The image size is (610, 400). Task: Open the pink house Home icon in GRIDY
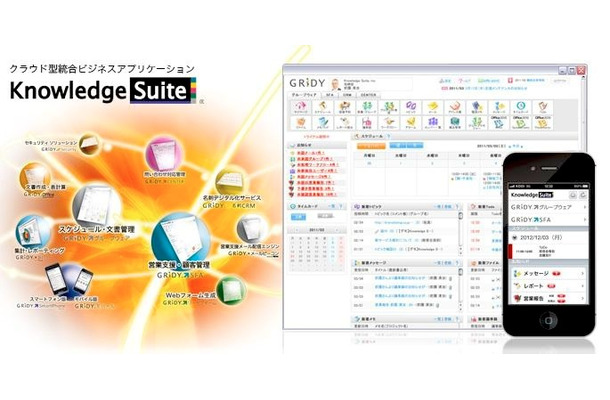(300, 107)
